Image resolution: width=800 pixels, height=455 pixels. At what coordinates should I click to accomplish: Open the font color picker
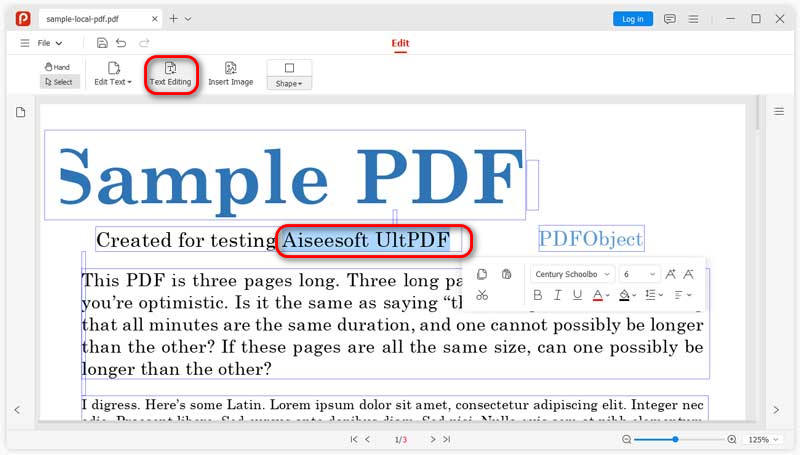click(601, 295)
